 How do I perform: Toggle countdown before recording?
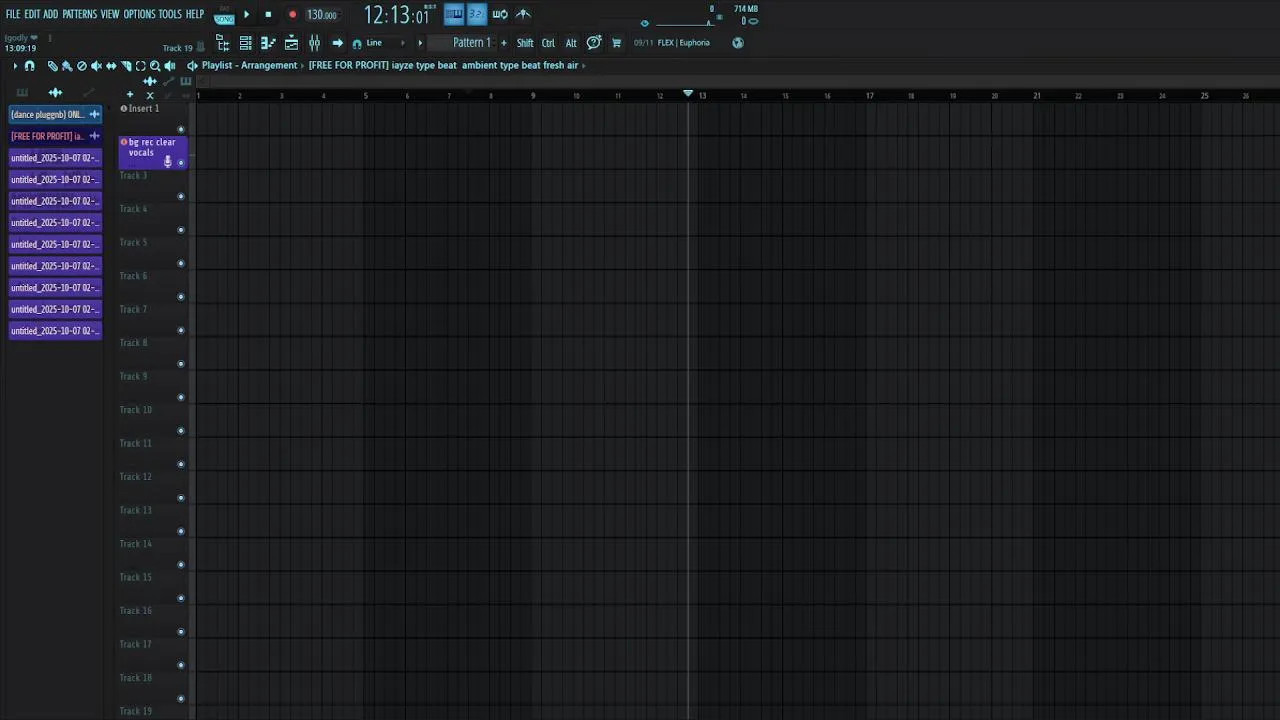(477, 14)
